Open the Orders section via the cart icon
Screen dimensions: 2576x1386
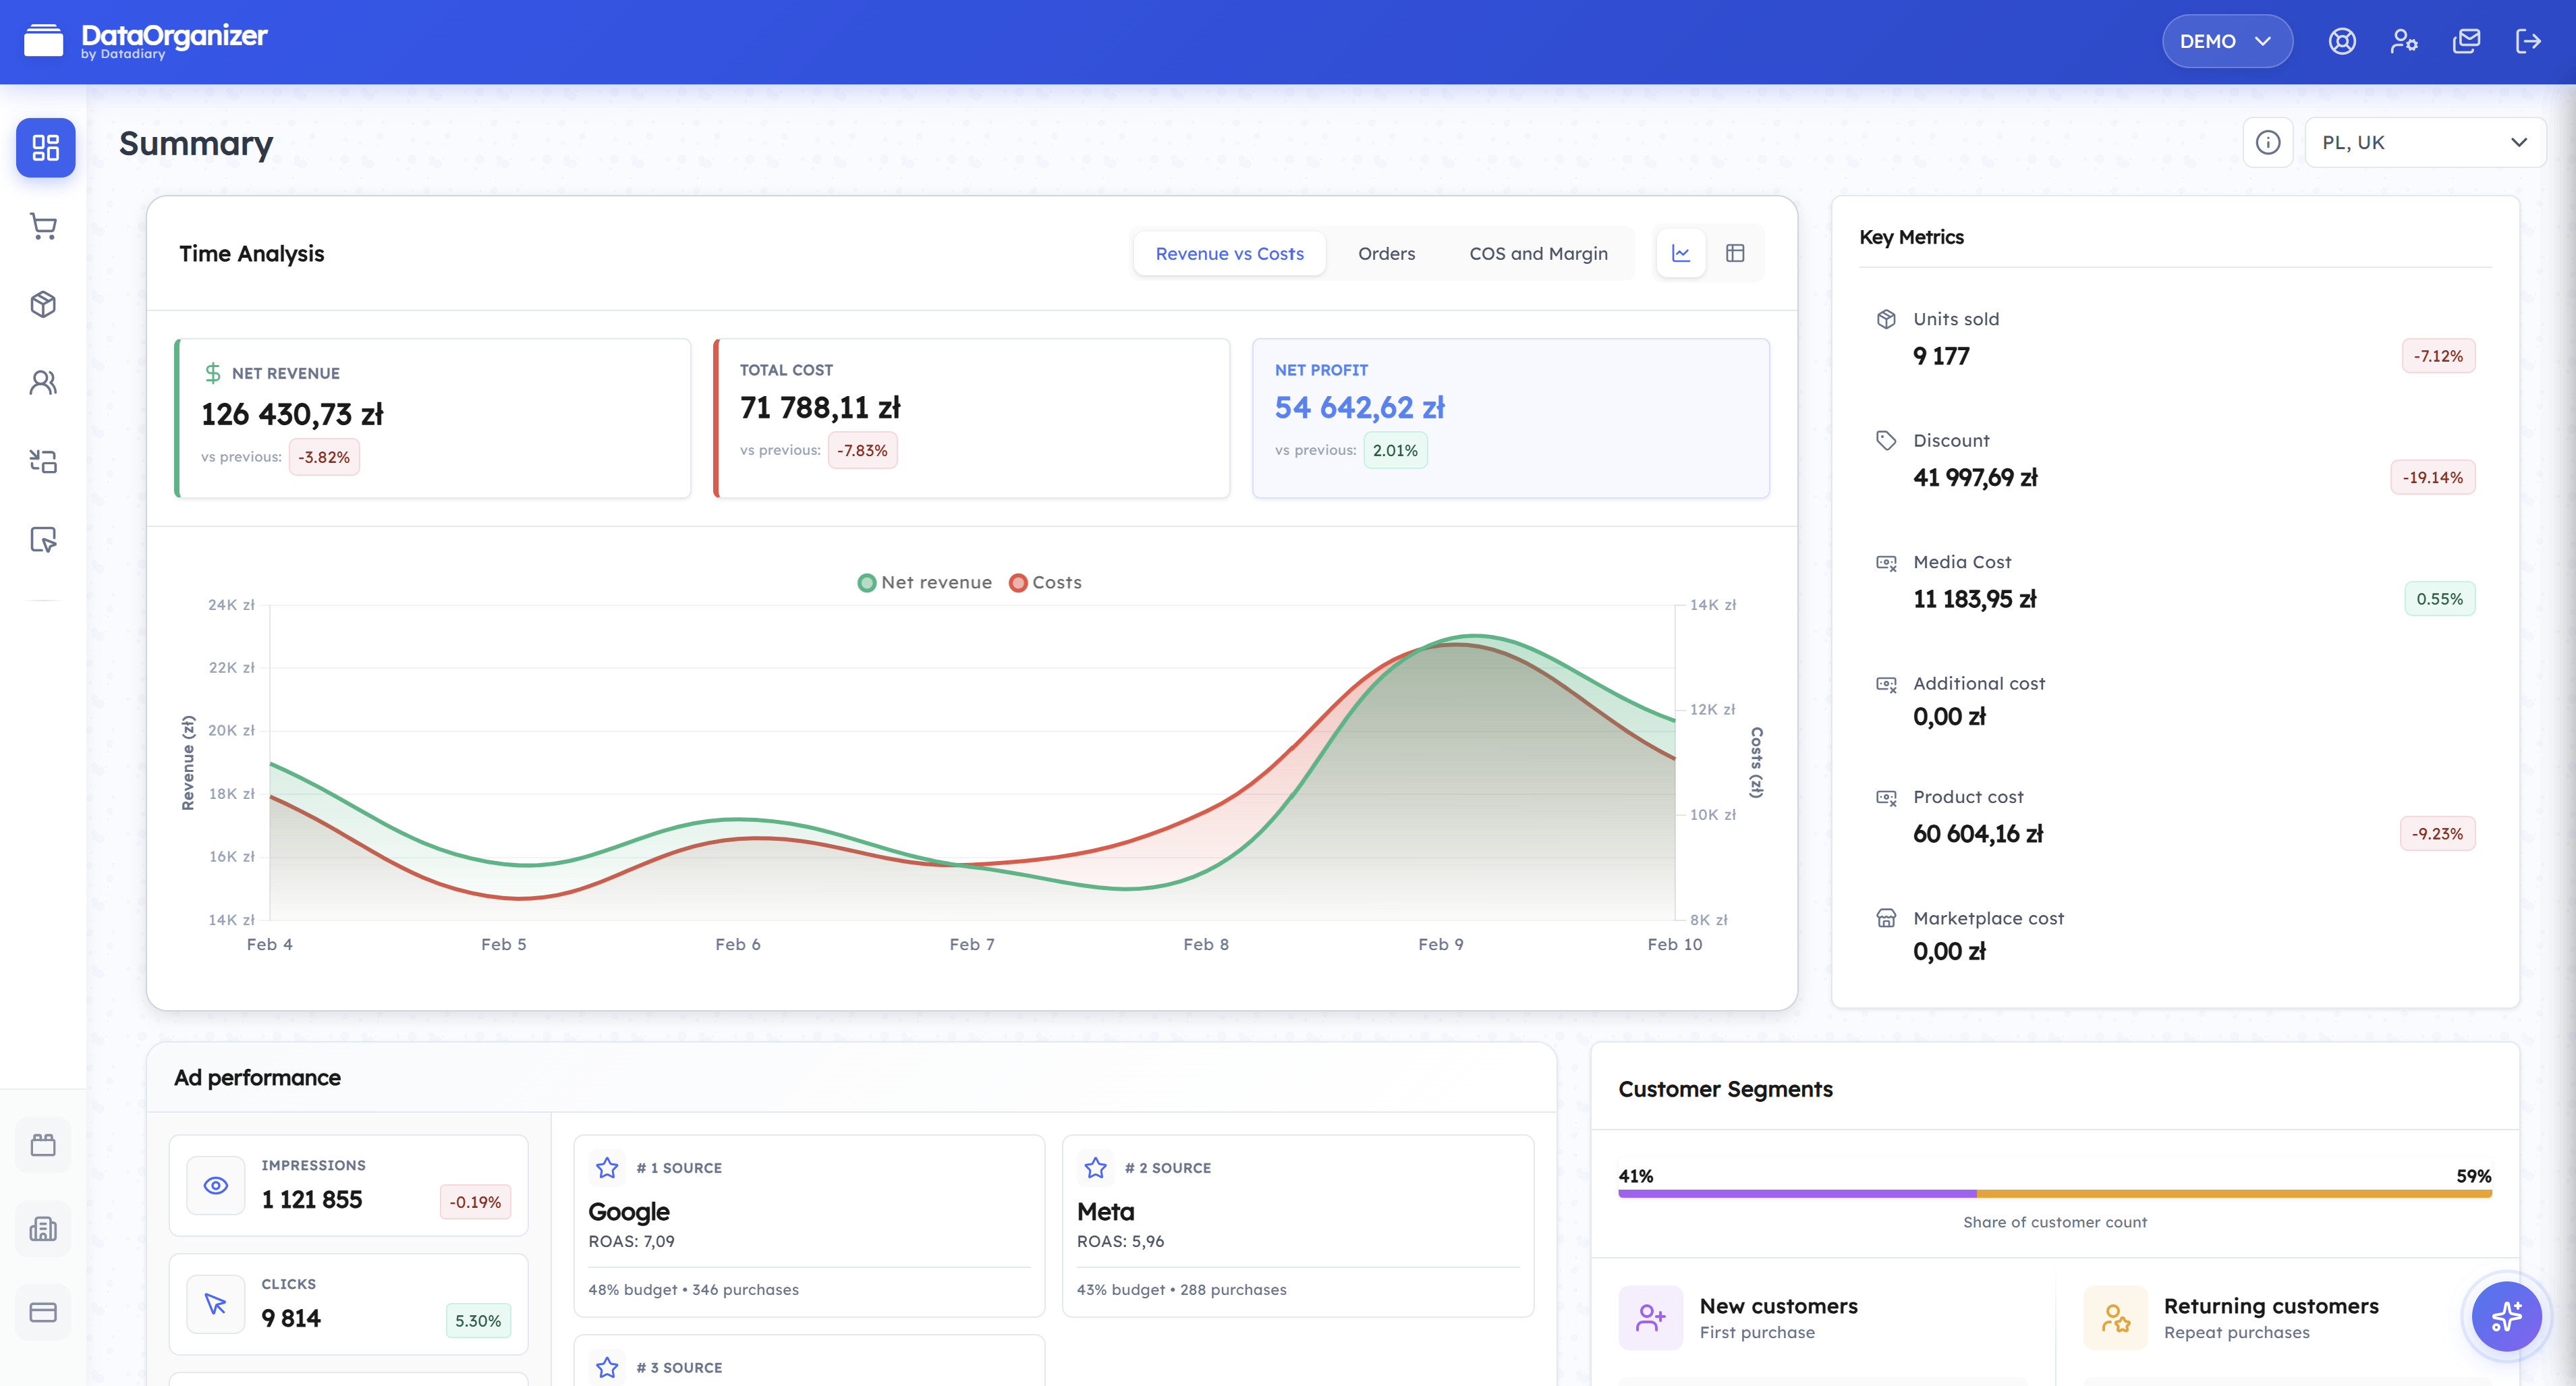pyautogui.click(x=44, y=226)
